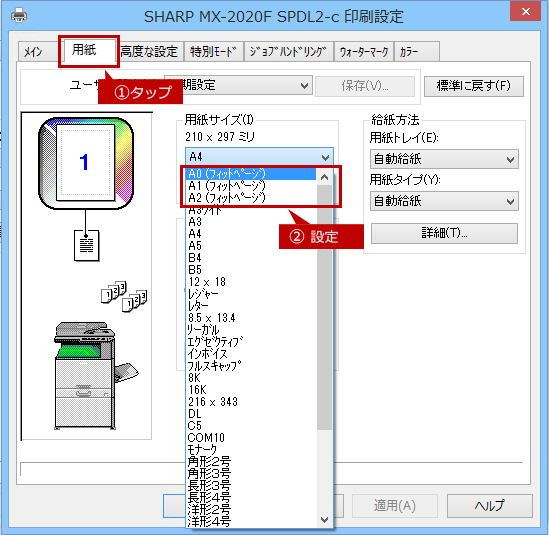The image size is (549, 535).
Task: Click the 保存(V)... button
Action: coord(365,86)
